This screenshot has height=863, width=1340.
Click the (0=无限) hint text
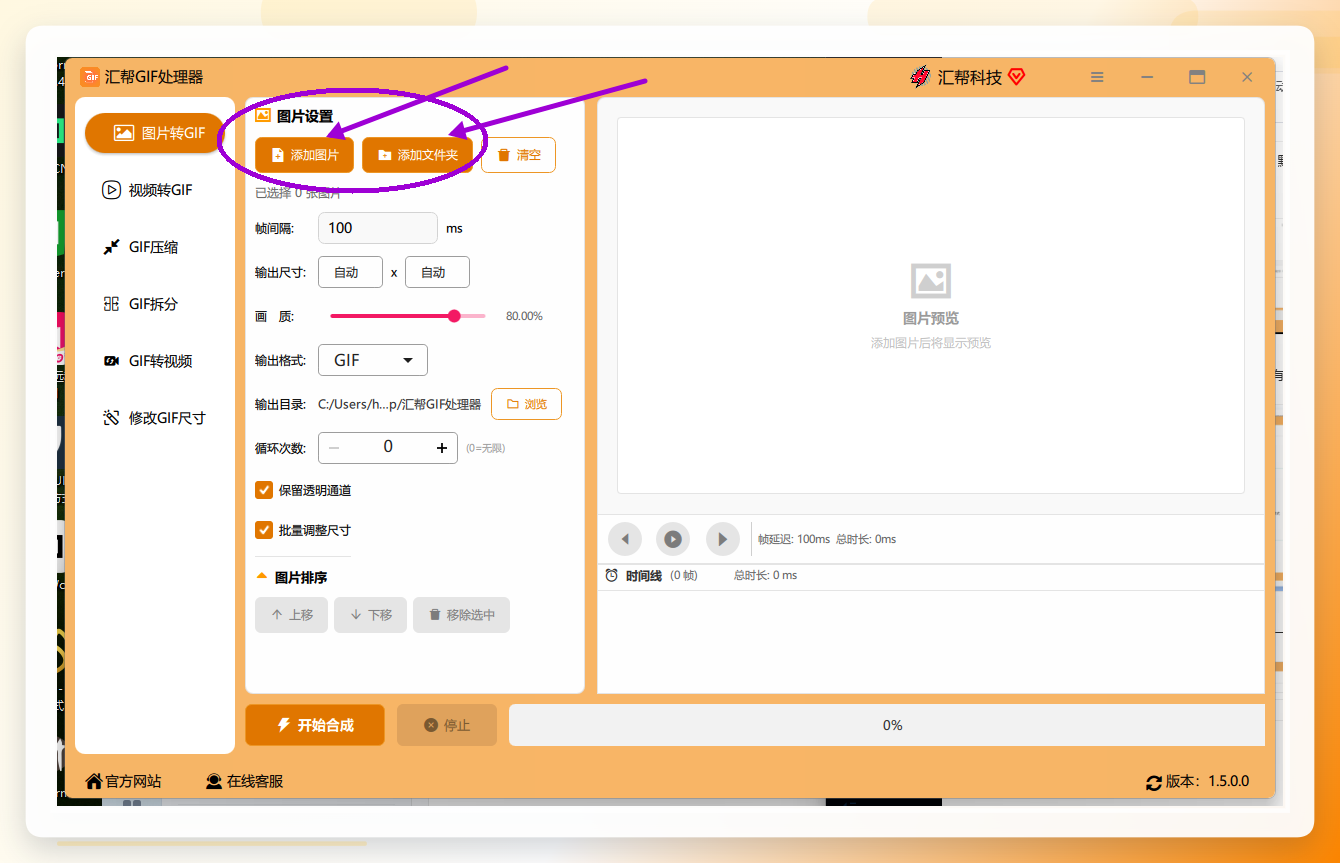486,448
